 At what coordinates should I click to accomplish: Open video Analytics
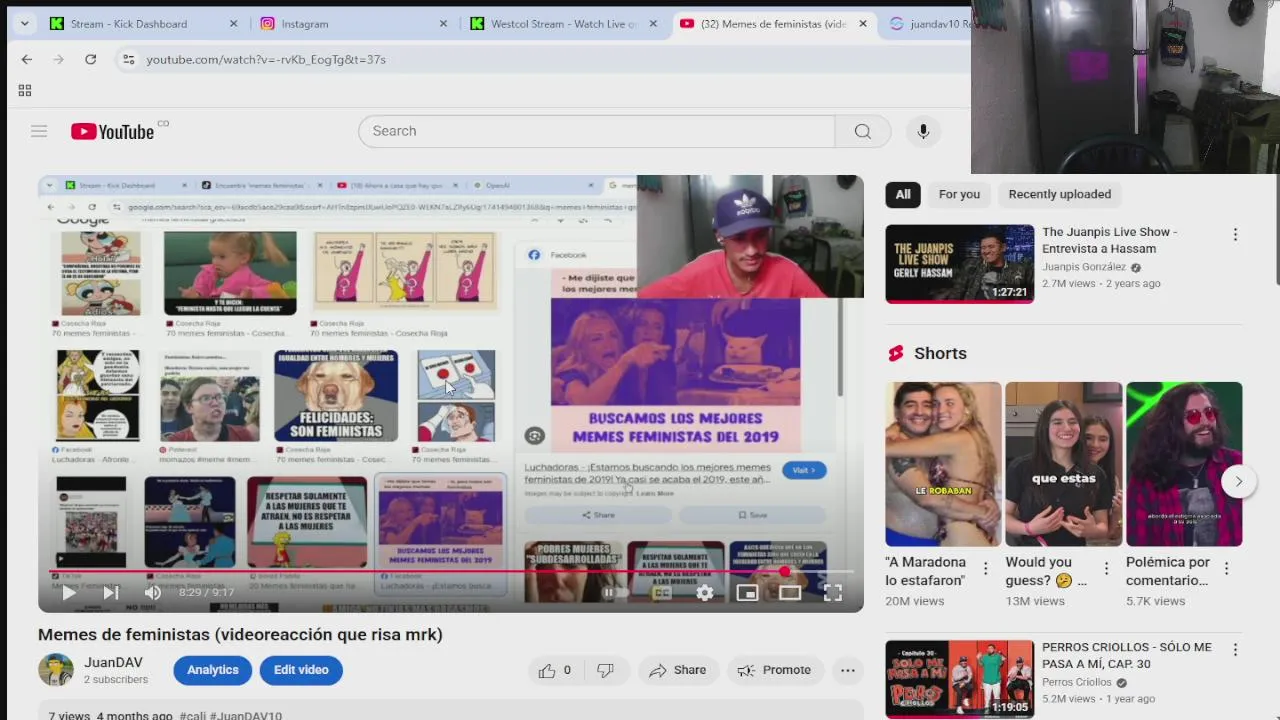(x=213, y=670)
